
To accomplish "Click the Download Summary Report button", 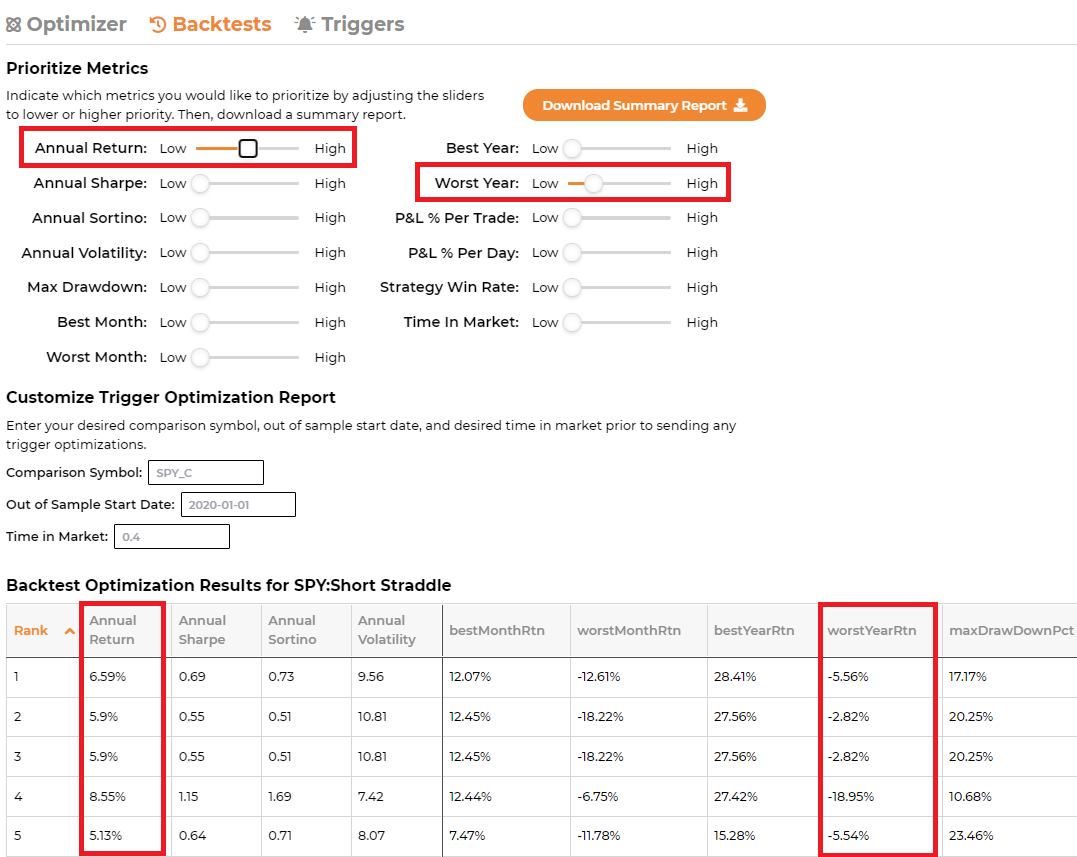I will pyautogui.click(x=644, y=105).
